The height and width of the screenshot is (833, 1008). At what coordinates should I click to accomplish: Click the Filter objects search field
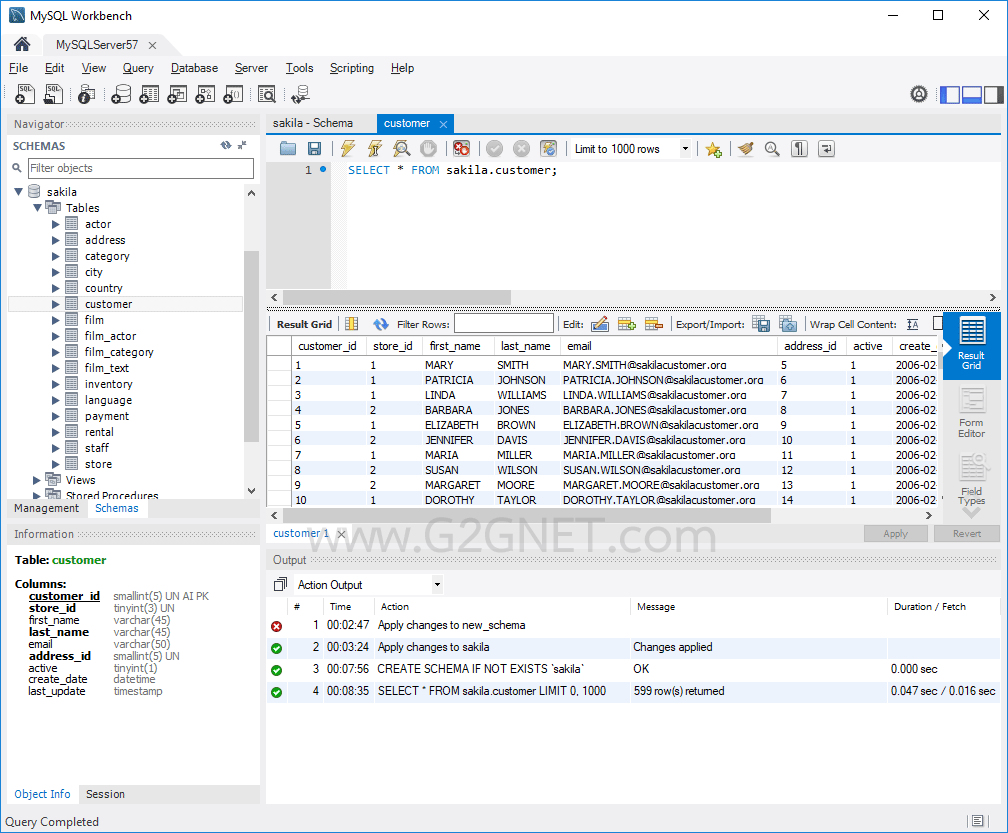tap(141, 168)
